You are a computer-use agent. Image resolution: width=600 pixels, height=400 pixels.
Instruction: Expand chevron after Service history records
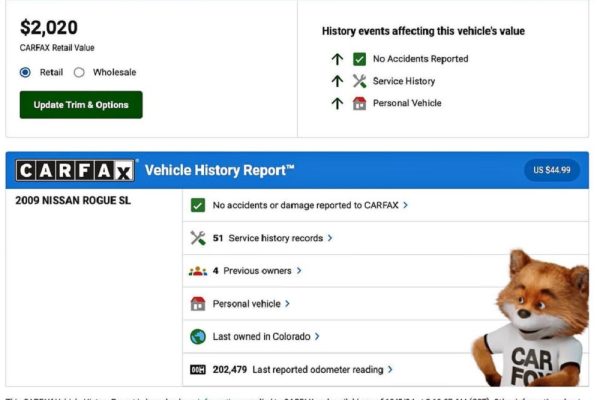click(x=330, y=238)
